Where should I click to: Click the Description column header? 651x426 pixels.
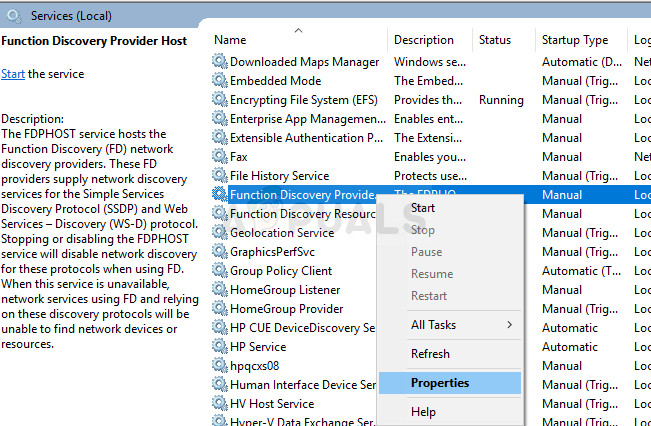pyautogui.click(x=423, y=40)
